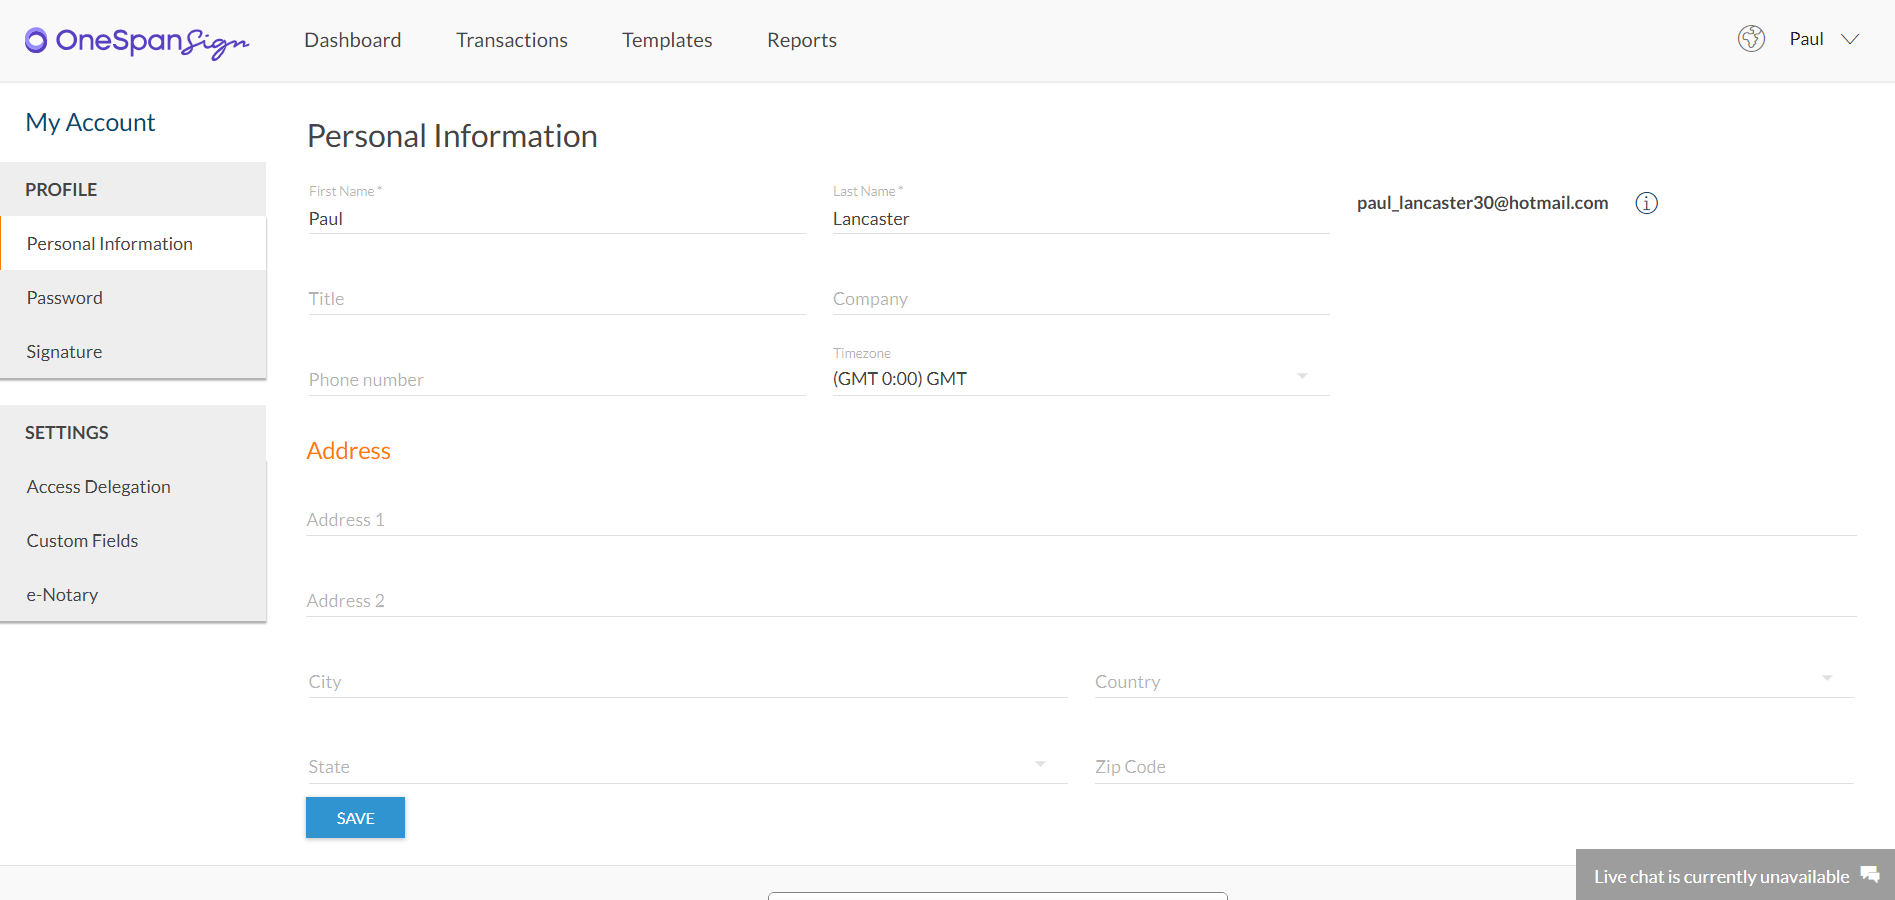Screen dimensions: 1895x900
Task: Open e-Notary settings
Action: pyautogui.click(x=133, y=594)
